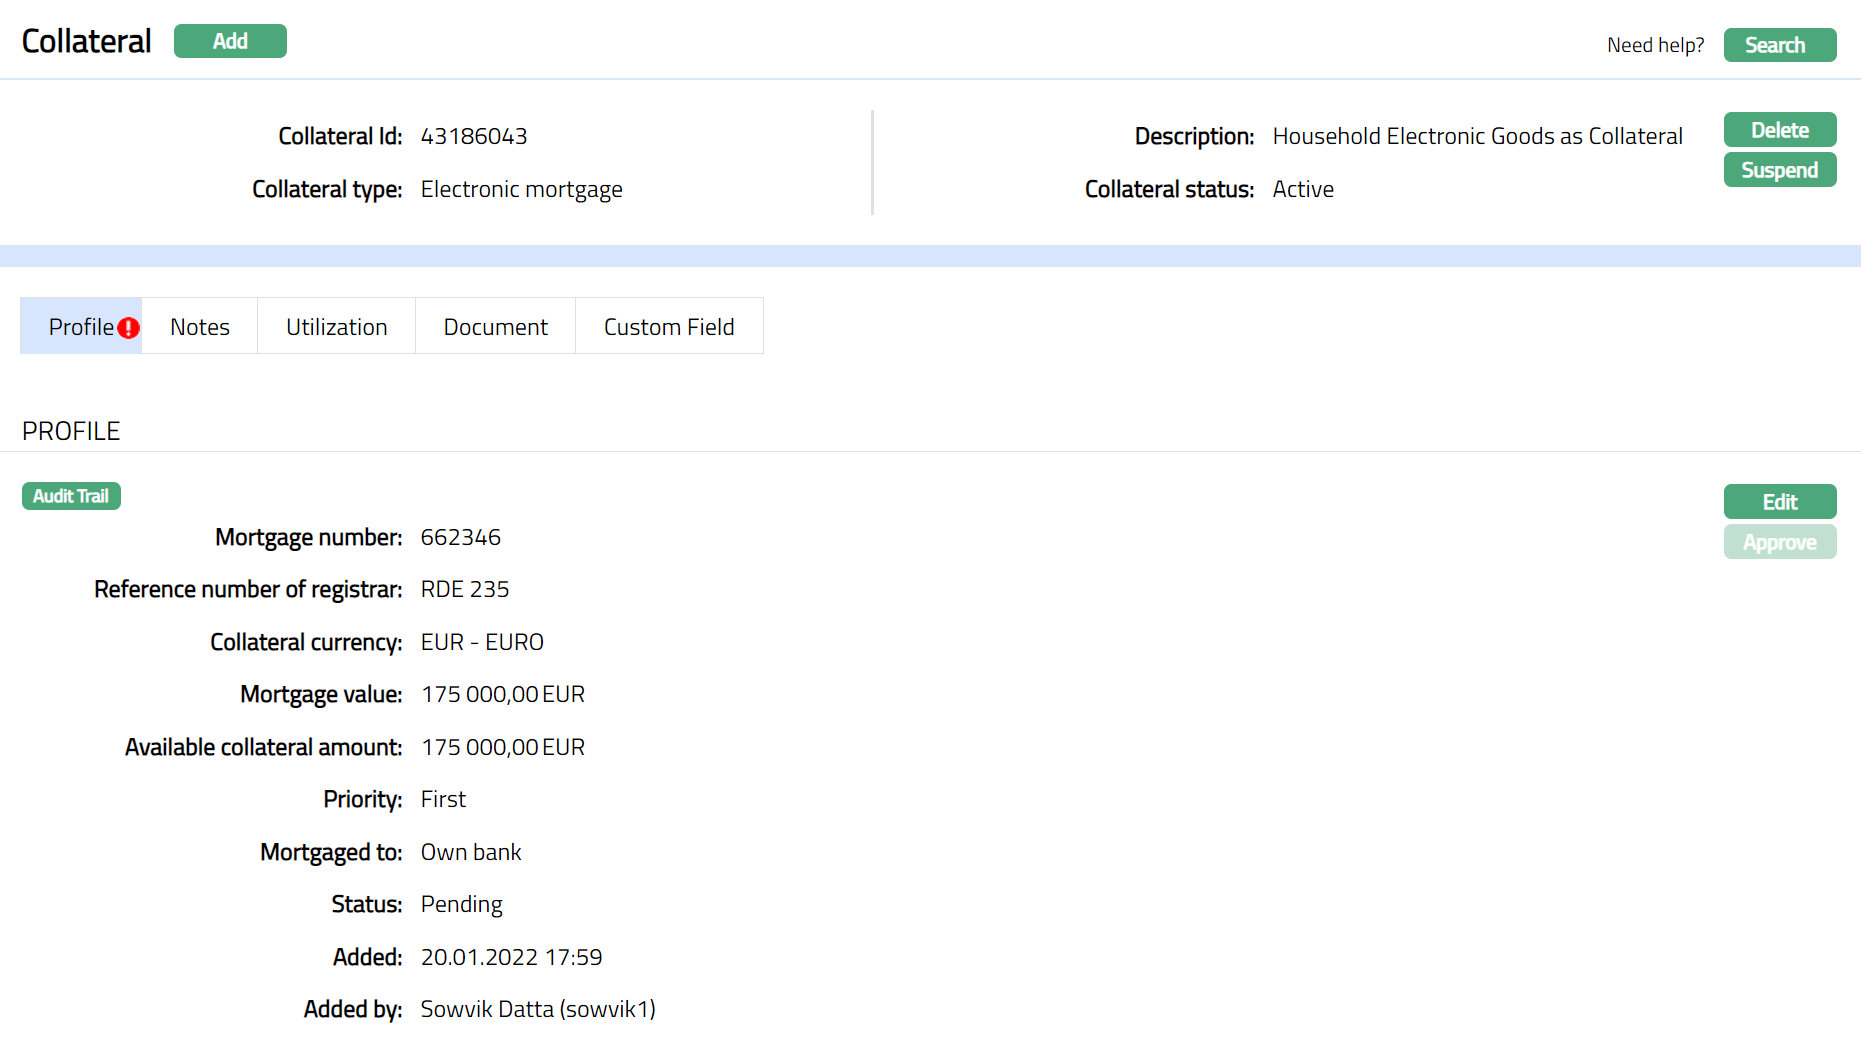The image size is (1861, 1053).
Task: Click the Search button
Action: (1778, 45)
